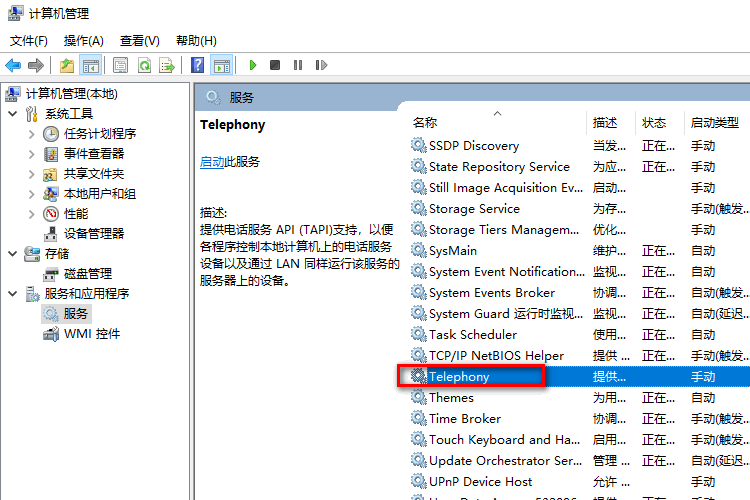Collapse the 存储 tree node
750x500 pixels.
(13, 254)
